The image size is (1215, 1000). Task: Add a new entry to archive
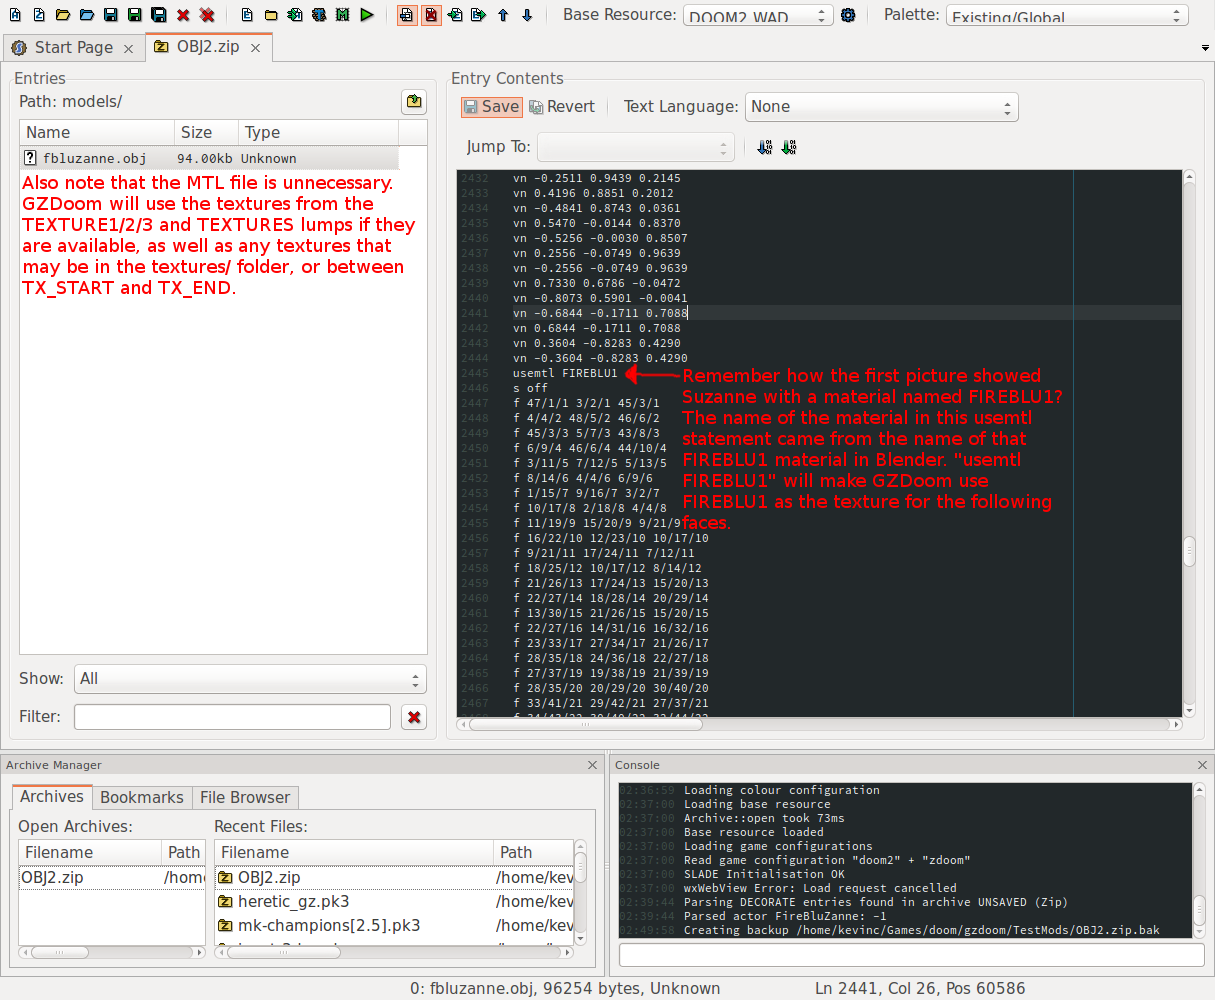[x=247, y=15]
